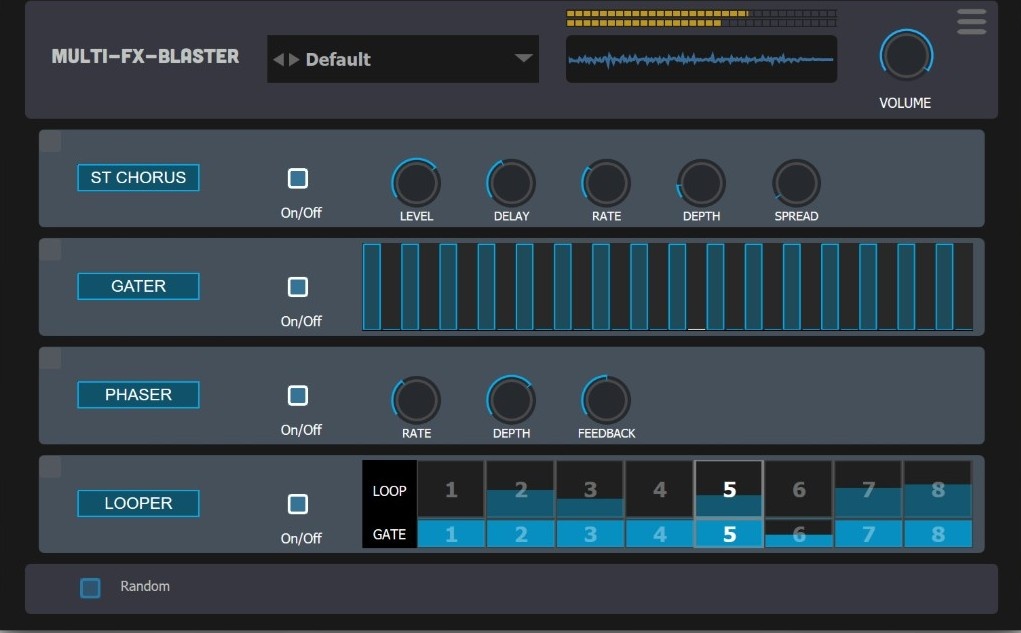Screen dimensions: 1021x633
Task: Click the ST Chorus RATE knob
Action: pos(605,184)
